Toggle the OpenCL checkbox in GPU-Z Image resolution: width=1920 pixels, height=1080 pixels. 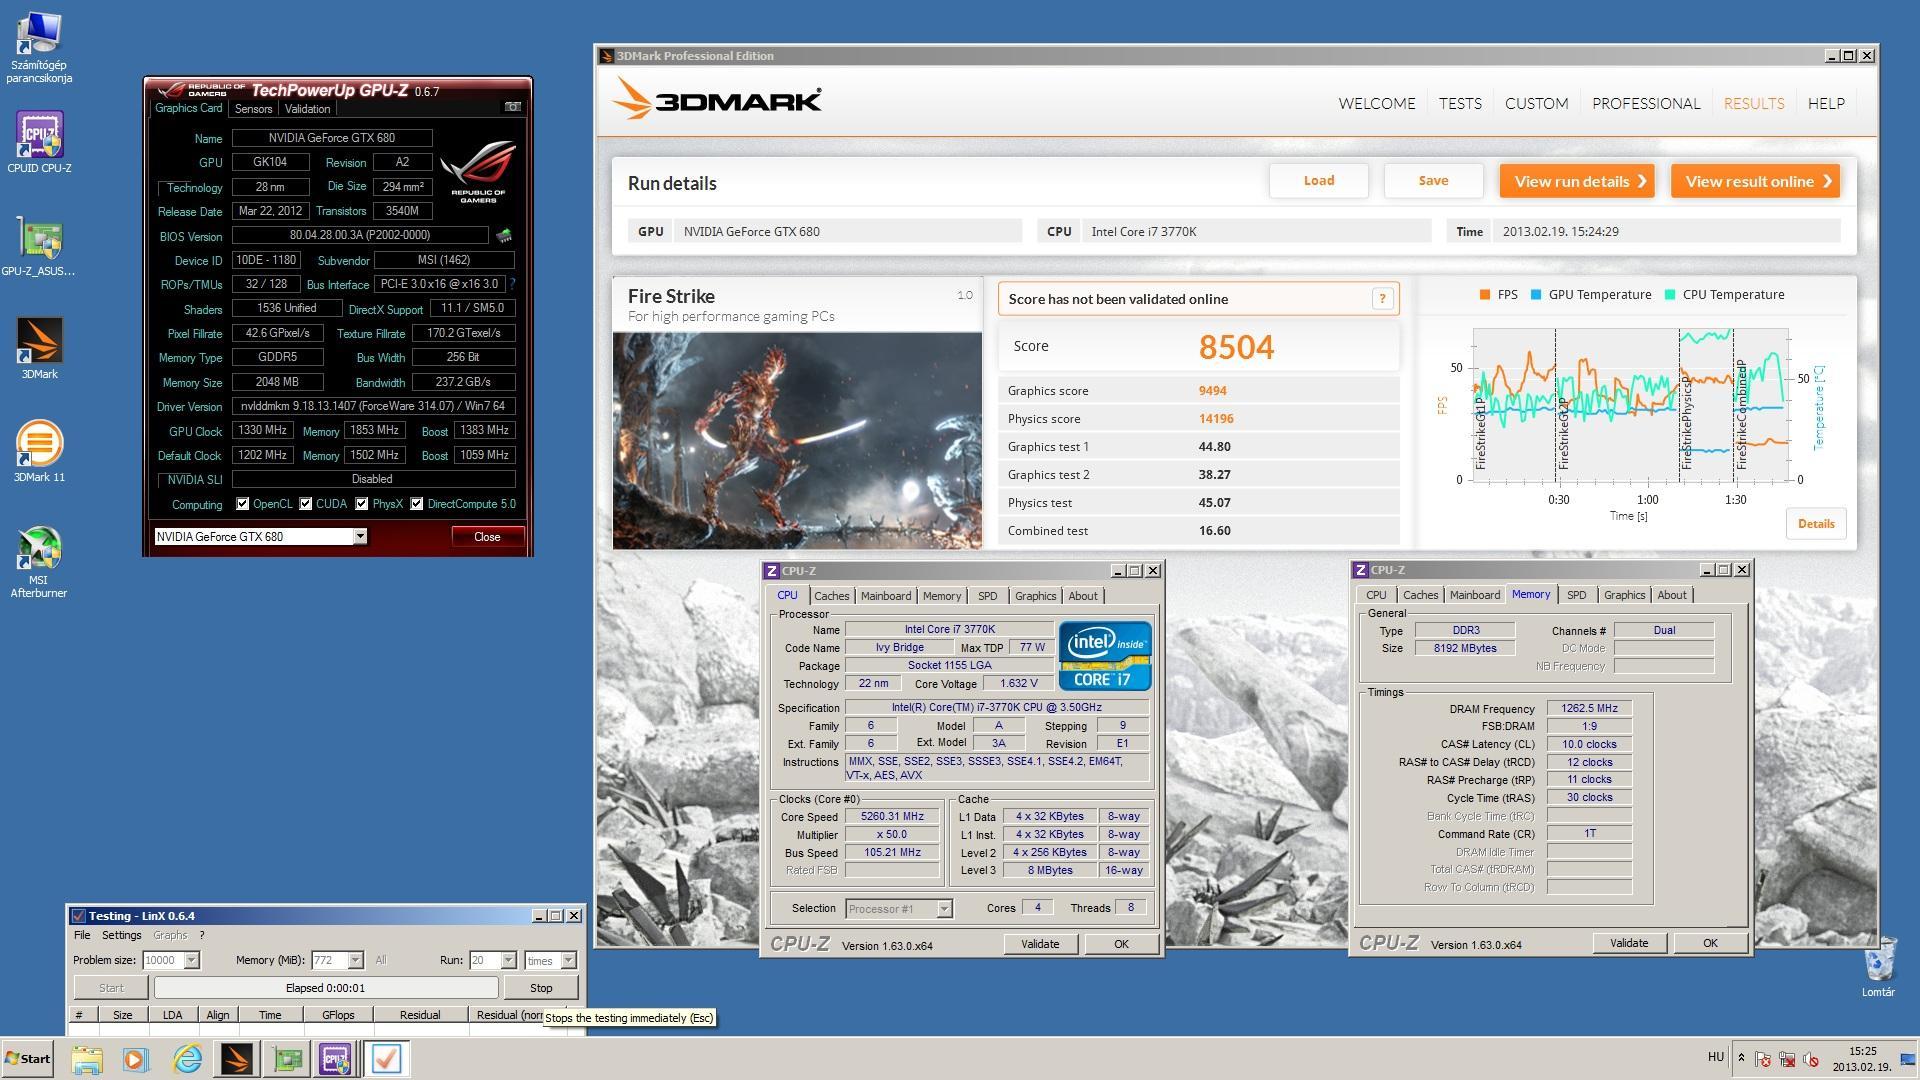pyautogui.click(x=242, y=504)
